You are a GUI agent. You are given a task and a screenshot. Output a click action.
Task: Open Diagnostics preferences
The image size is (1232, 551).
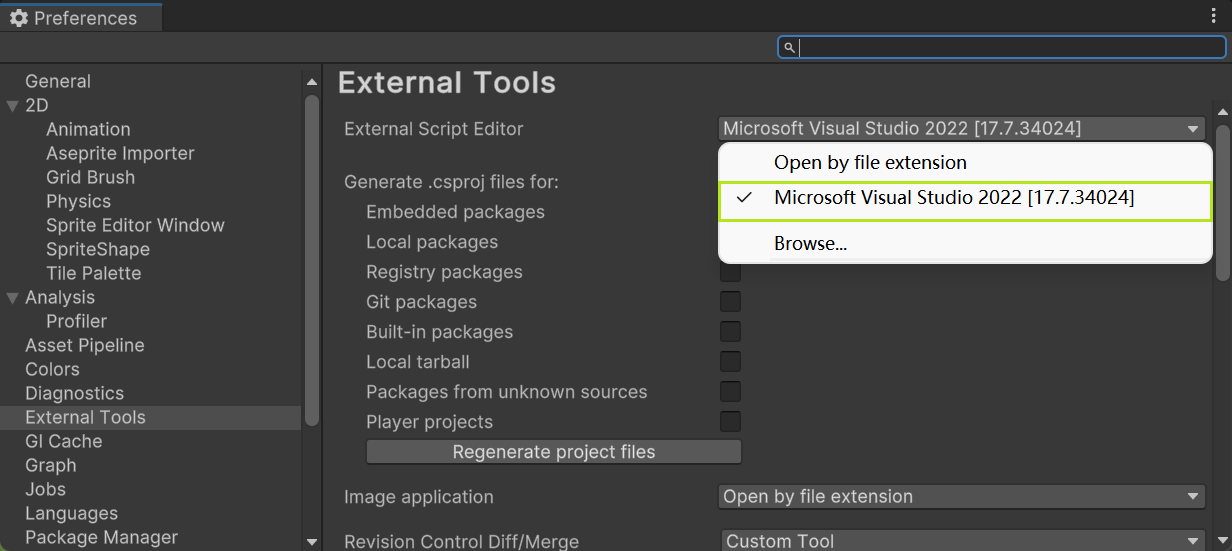coord(75,393)
